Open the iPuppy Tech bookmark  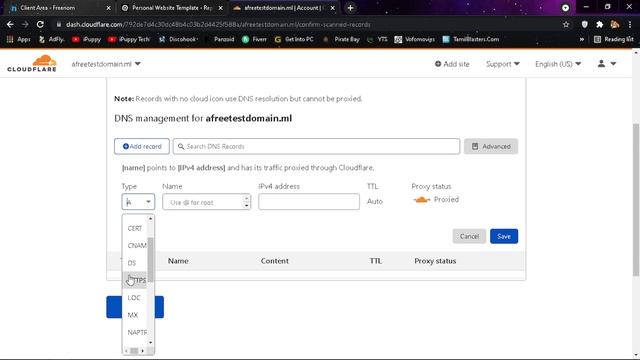[129, 39]
